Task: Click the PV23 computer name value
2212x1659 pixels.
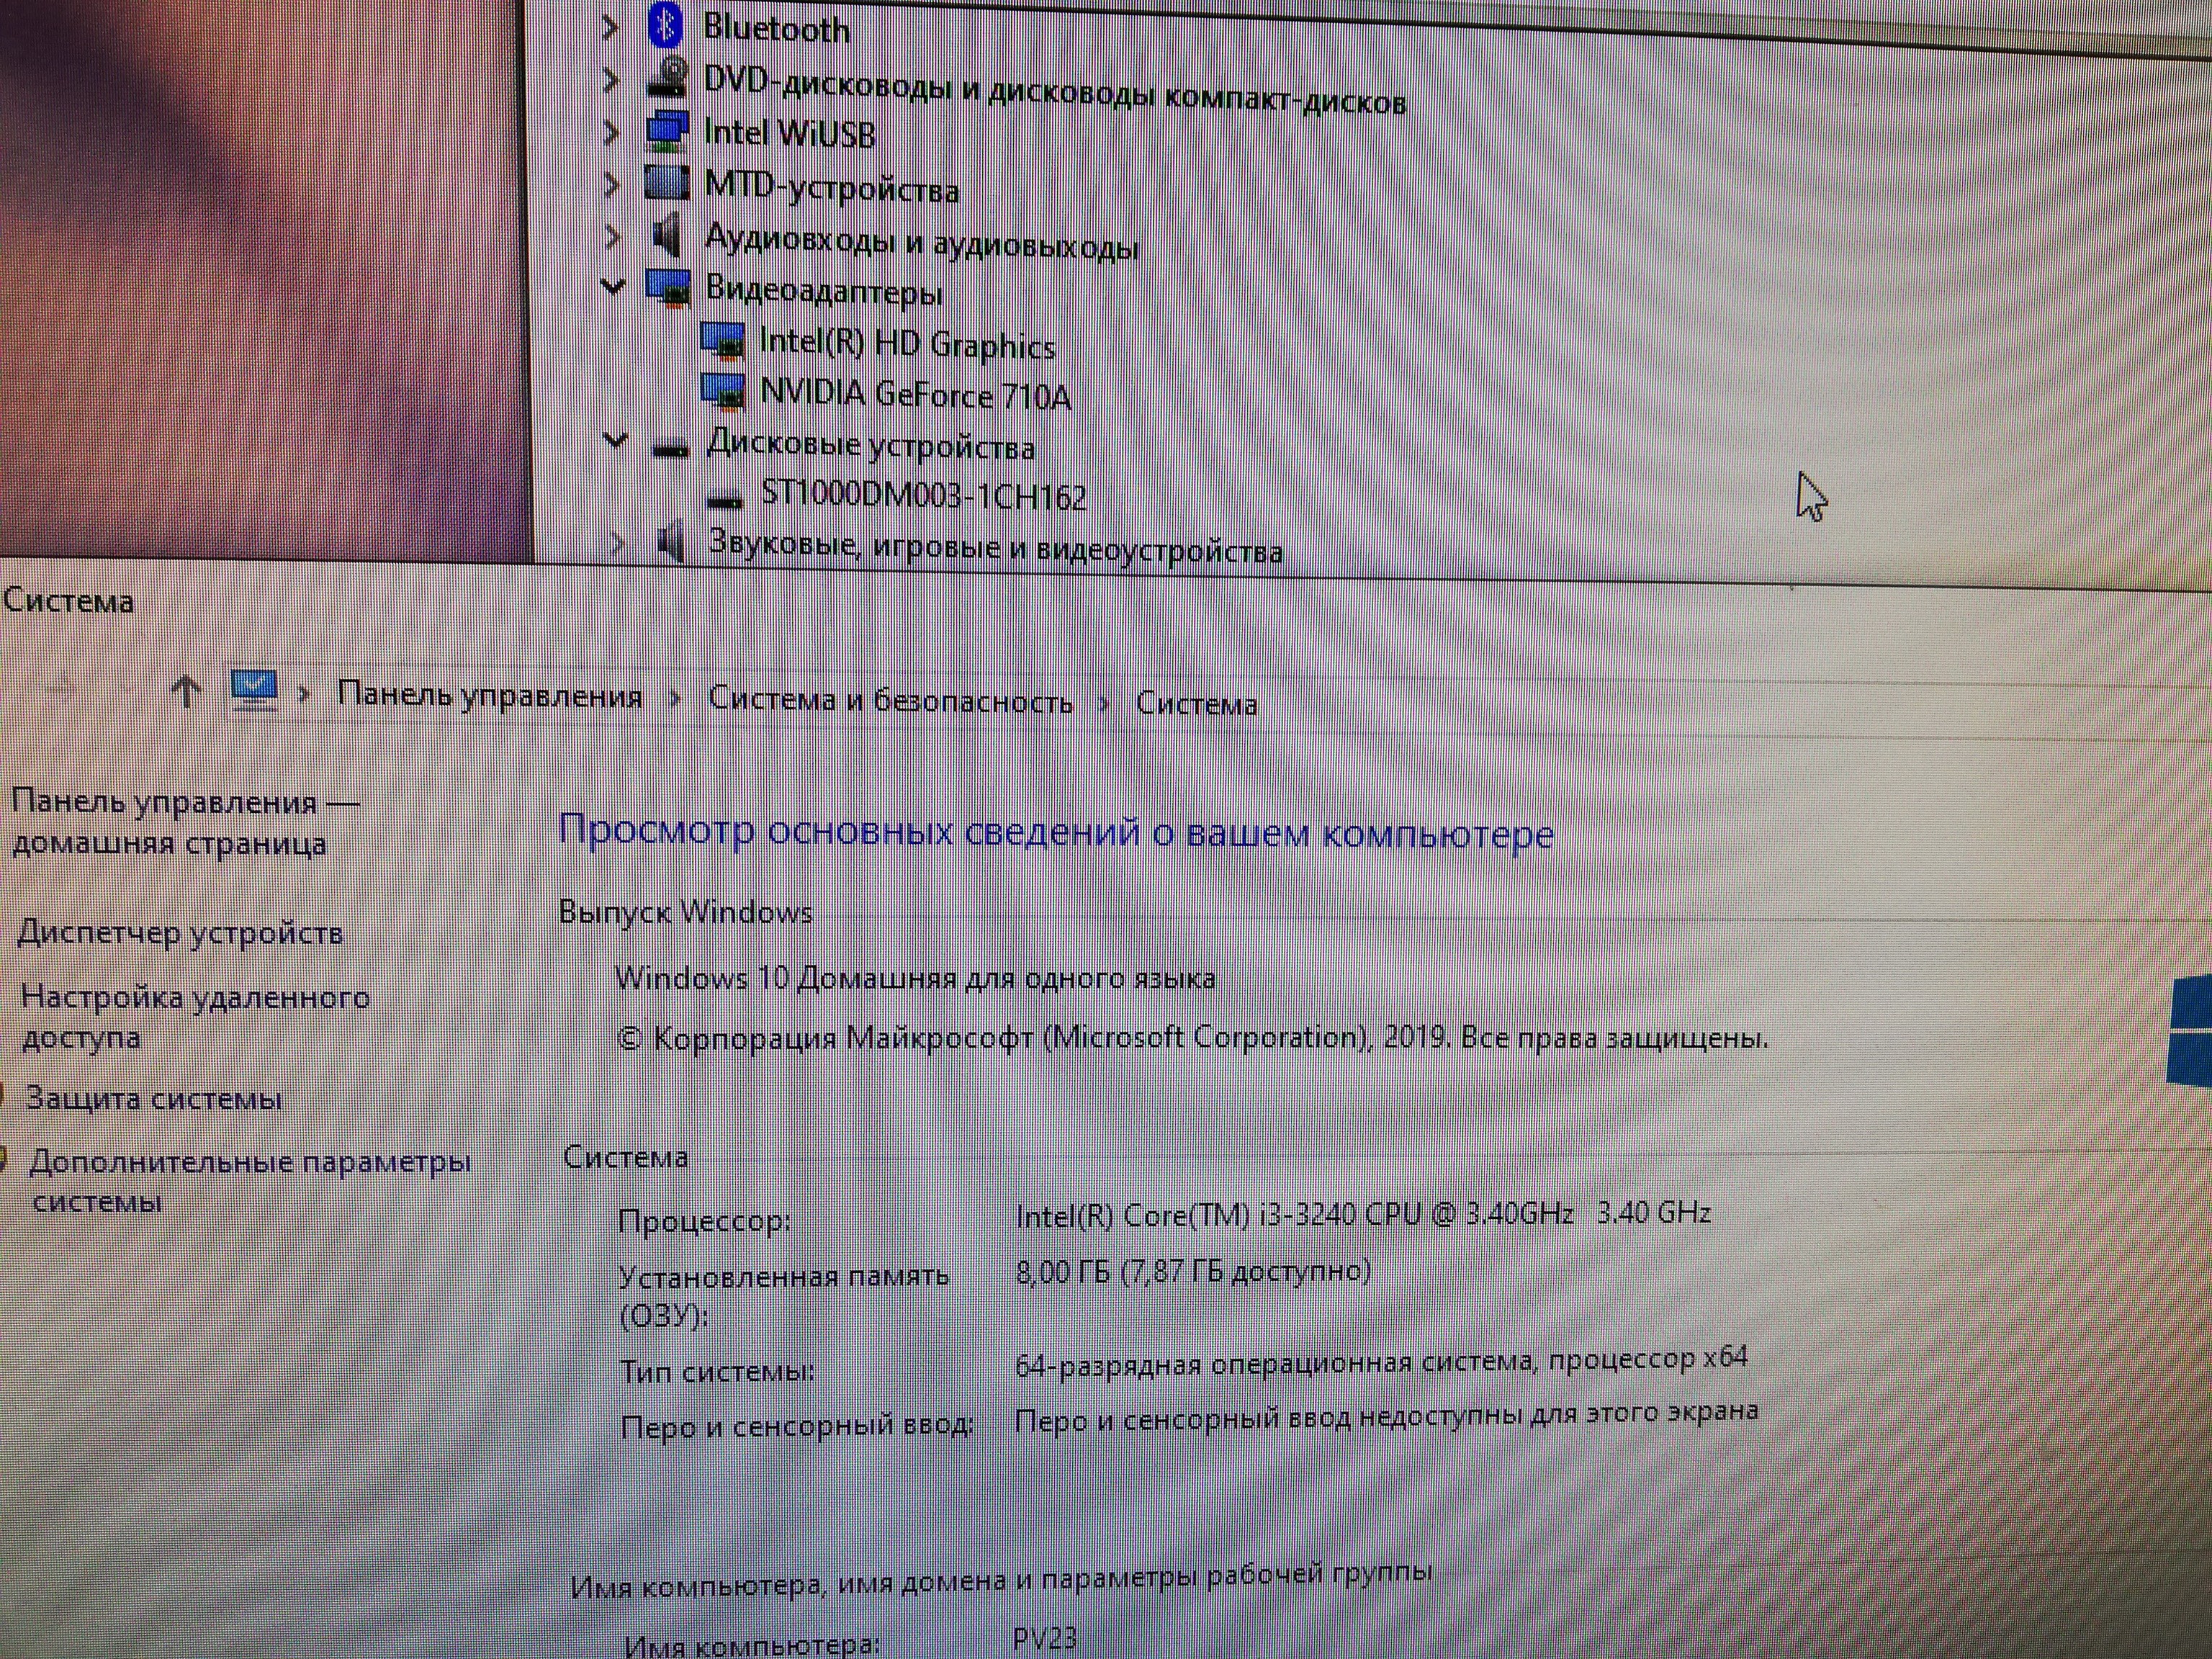Action: point(1045,1638)
